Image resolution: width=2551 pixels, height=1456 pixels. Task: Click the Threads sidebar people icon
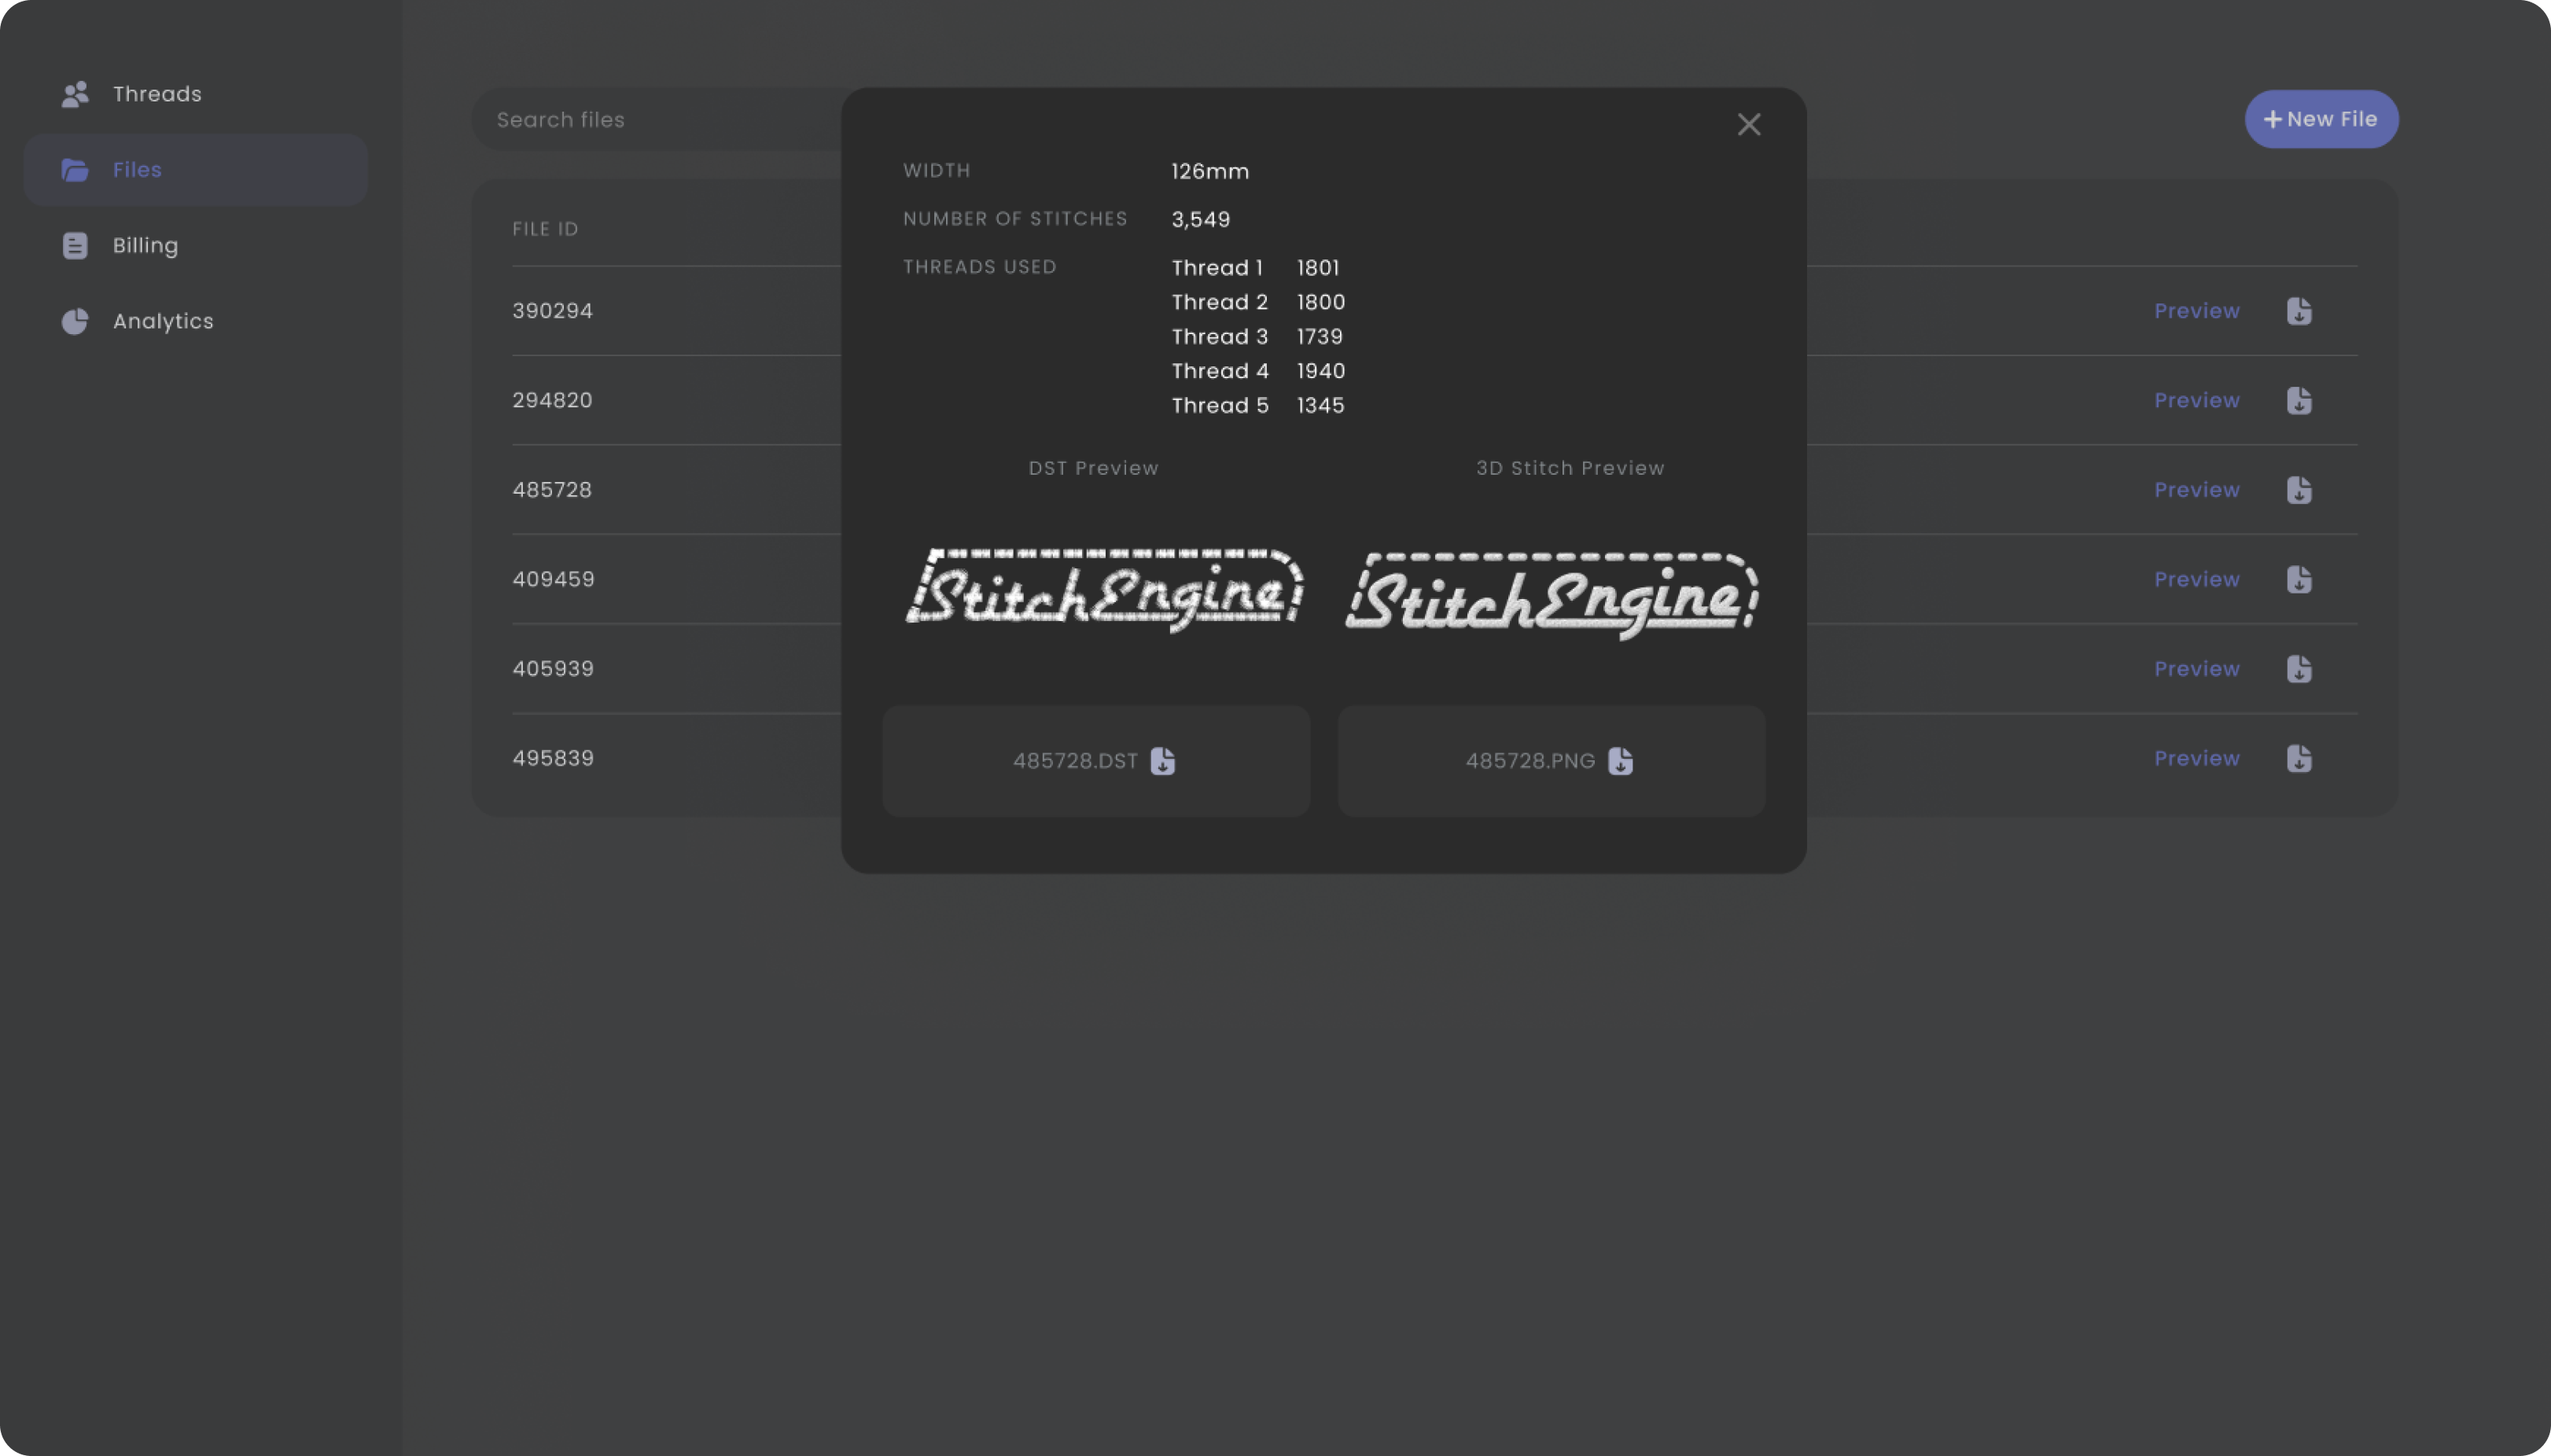pyautogui.click(x=75, y=94)
